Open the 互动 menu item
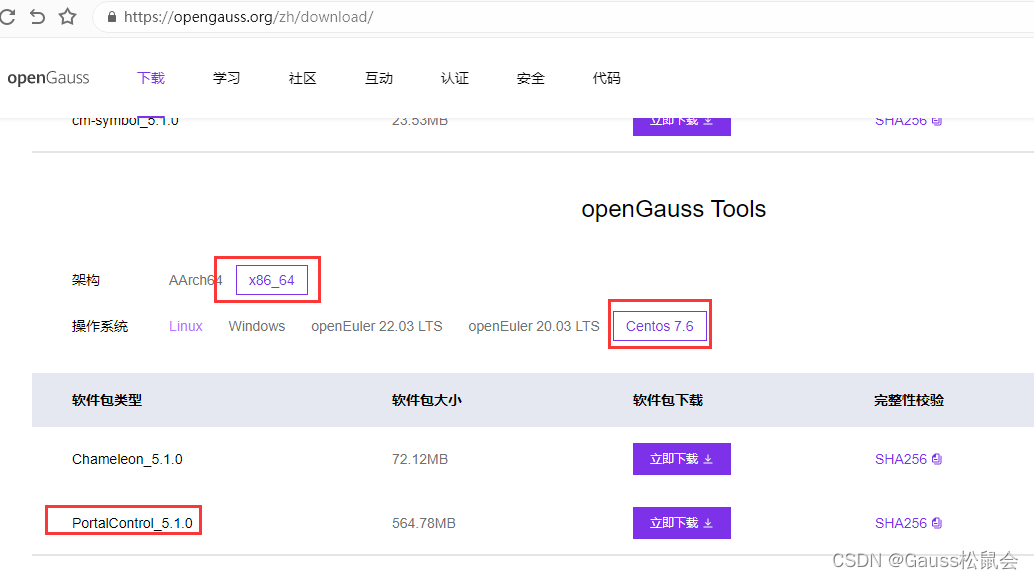This screenshot has height=579, width=1034. click(379, 78)
